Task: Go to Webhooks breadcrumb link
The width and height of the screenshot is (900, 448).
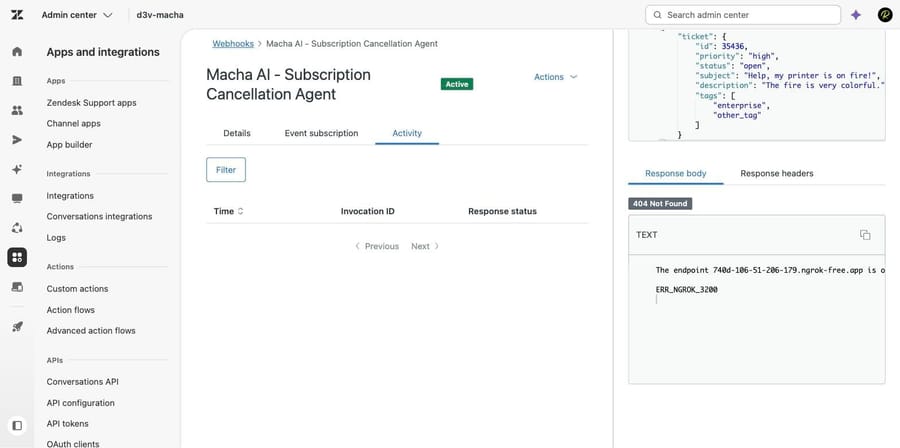Action: coord(233,44)
